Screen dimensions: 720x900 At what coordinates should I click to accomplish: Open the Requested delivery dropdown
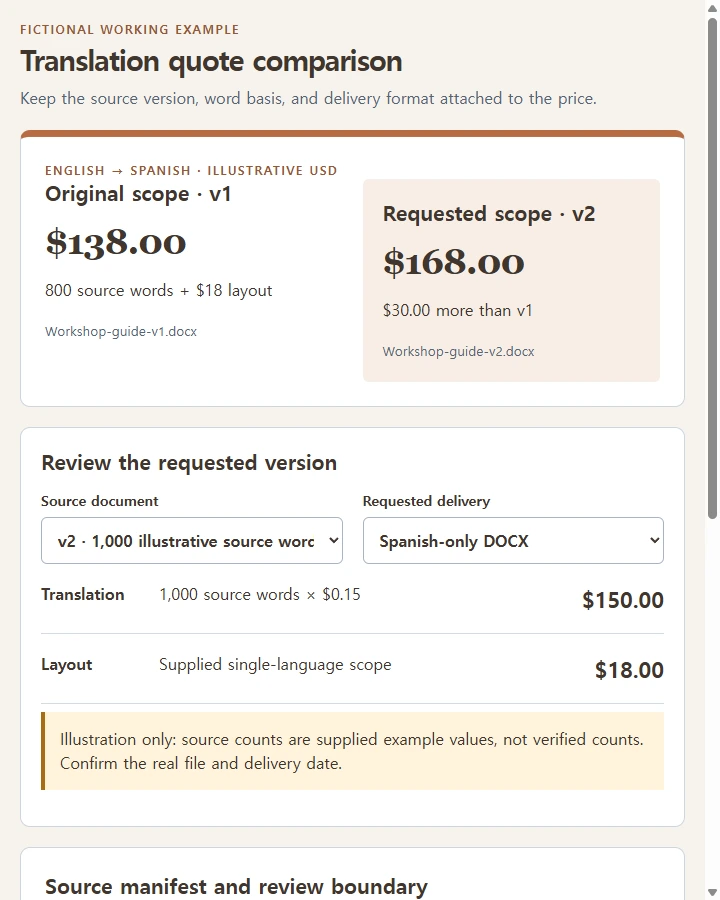(513, 541)
